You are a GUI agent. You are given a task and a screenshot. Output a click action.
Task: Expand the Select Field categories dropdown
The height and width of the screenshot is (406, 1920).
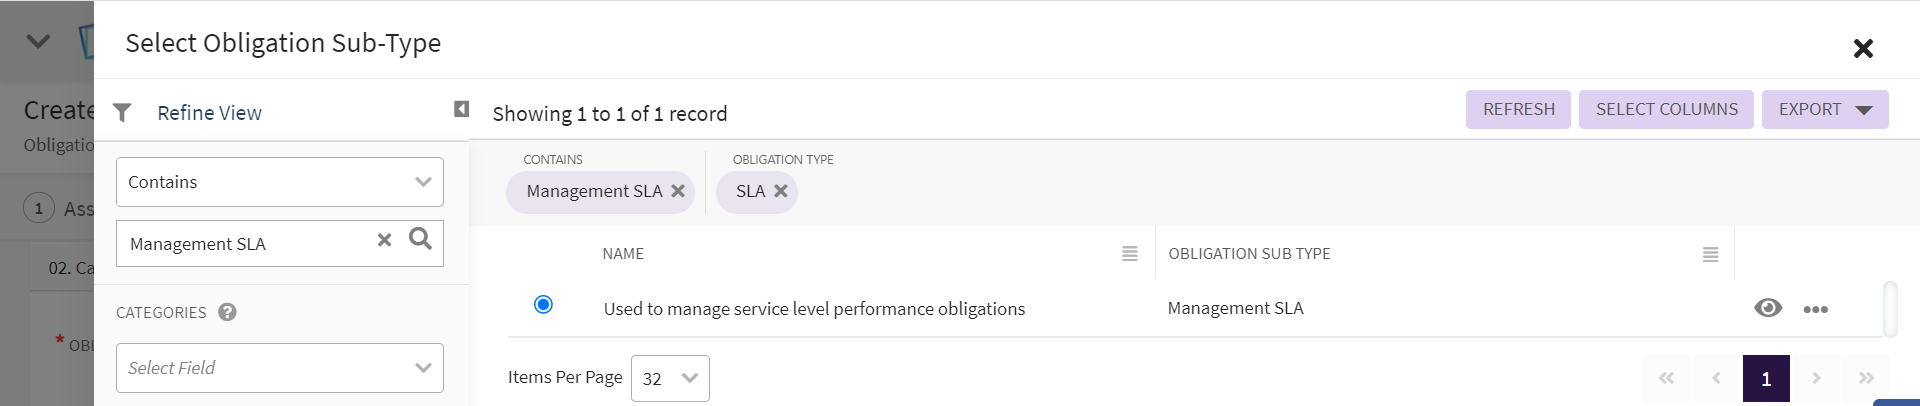pyautogui.click(x=280, y=368)
